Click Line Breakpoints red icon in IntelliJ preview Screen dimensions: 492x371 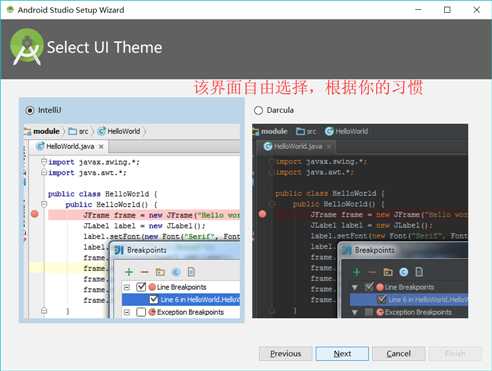pos(152,287)
